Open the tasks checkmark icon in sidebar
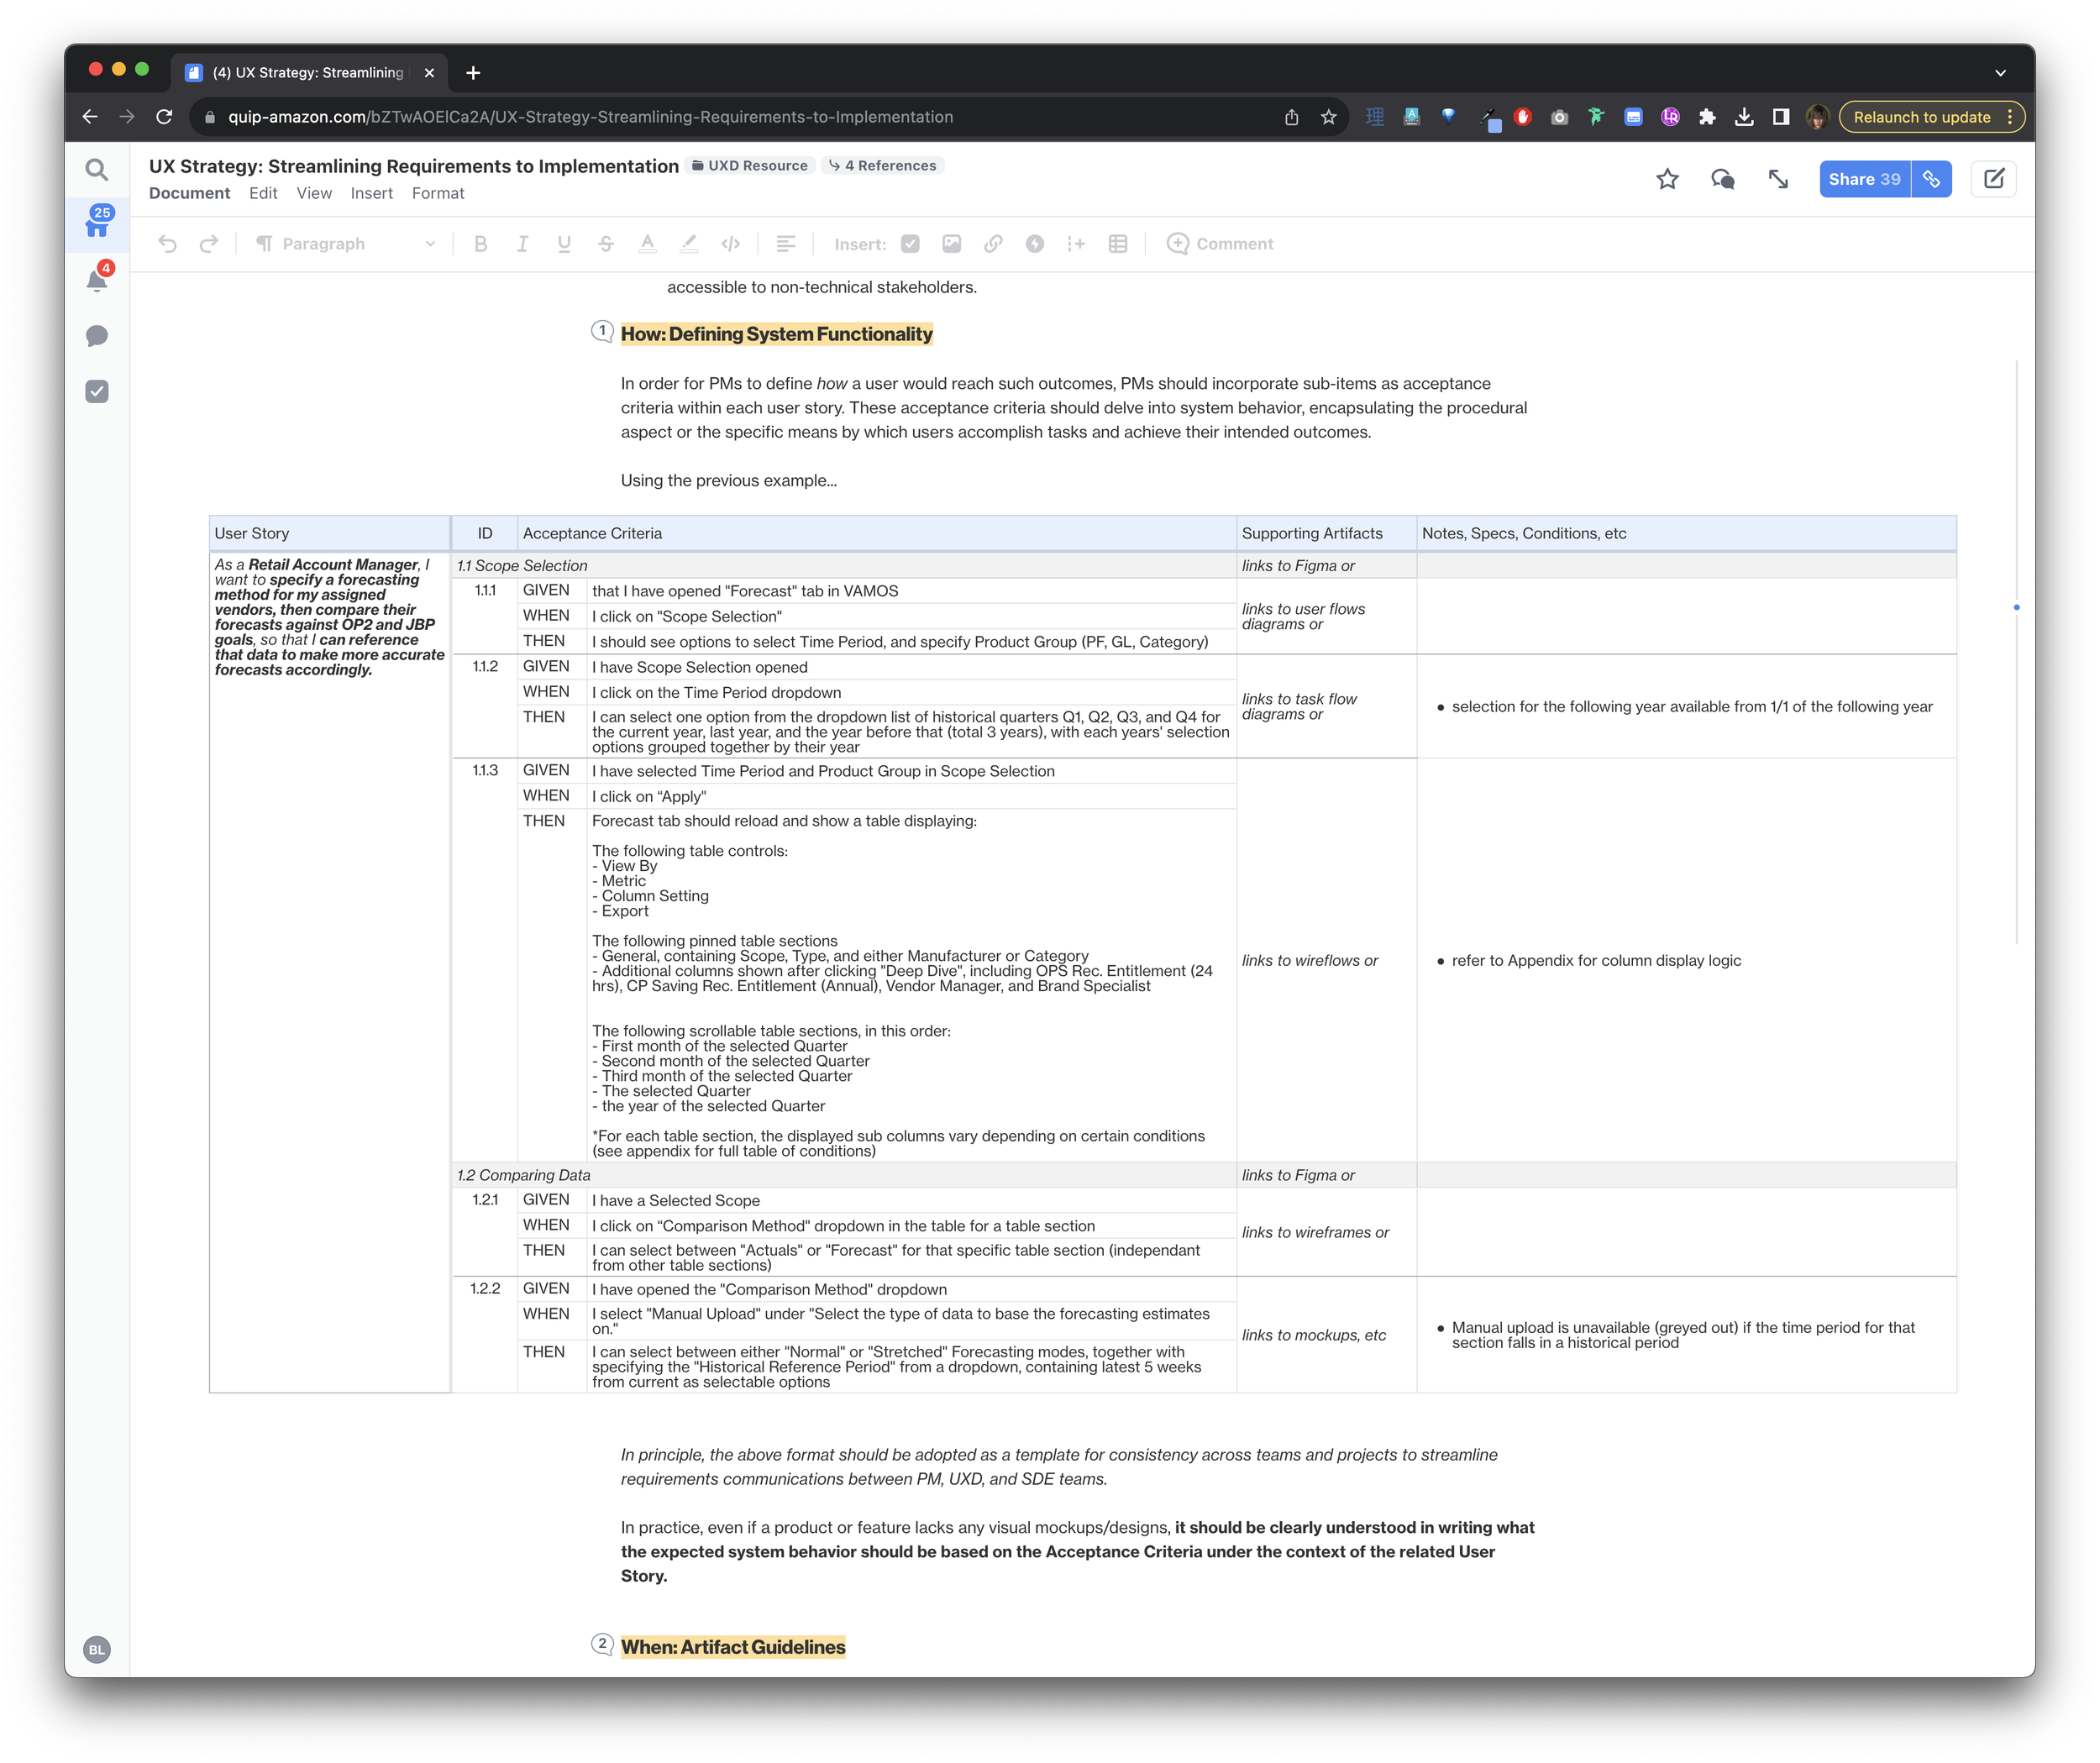Image resolution: width=2100 pixels, height=1763 pixels. pos(97,391)
